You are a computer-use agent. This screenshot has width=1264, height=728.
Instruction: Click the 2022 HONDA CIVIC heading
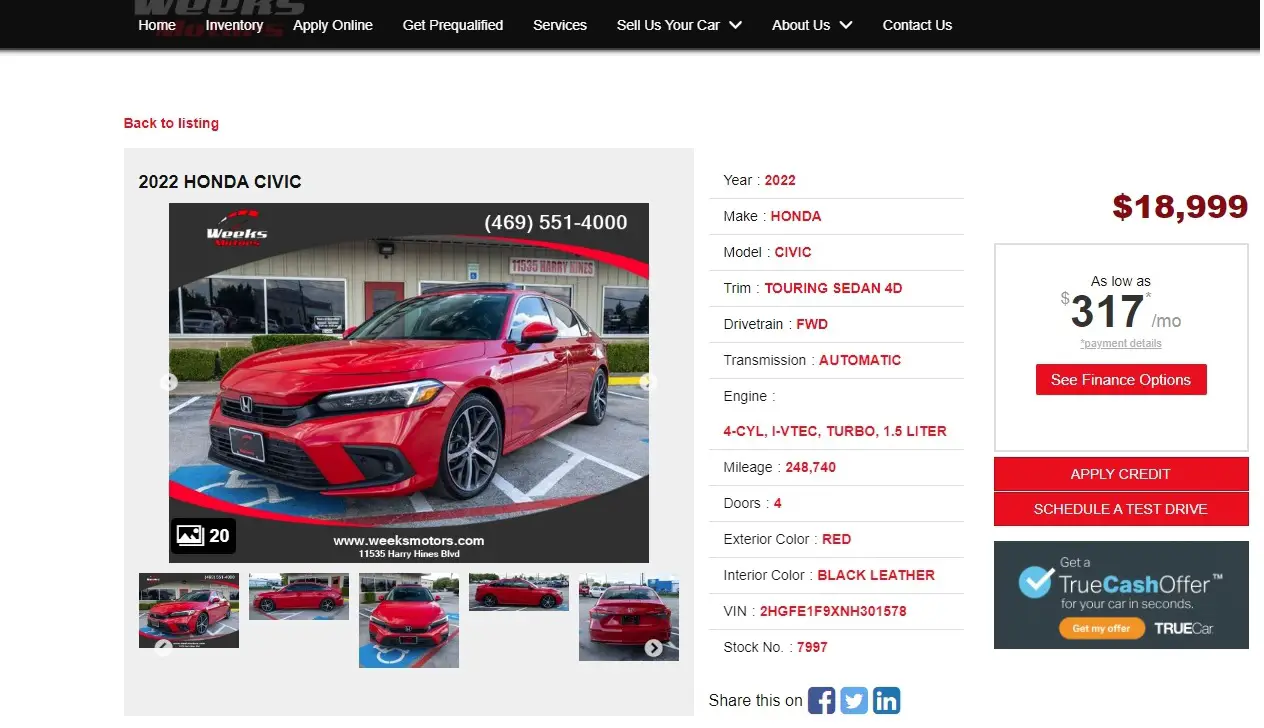[220, 182]
